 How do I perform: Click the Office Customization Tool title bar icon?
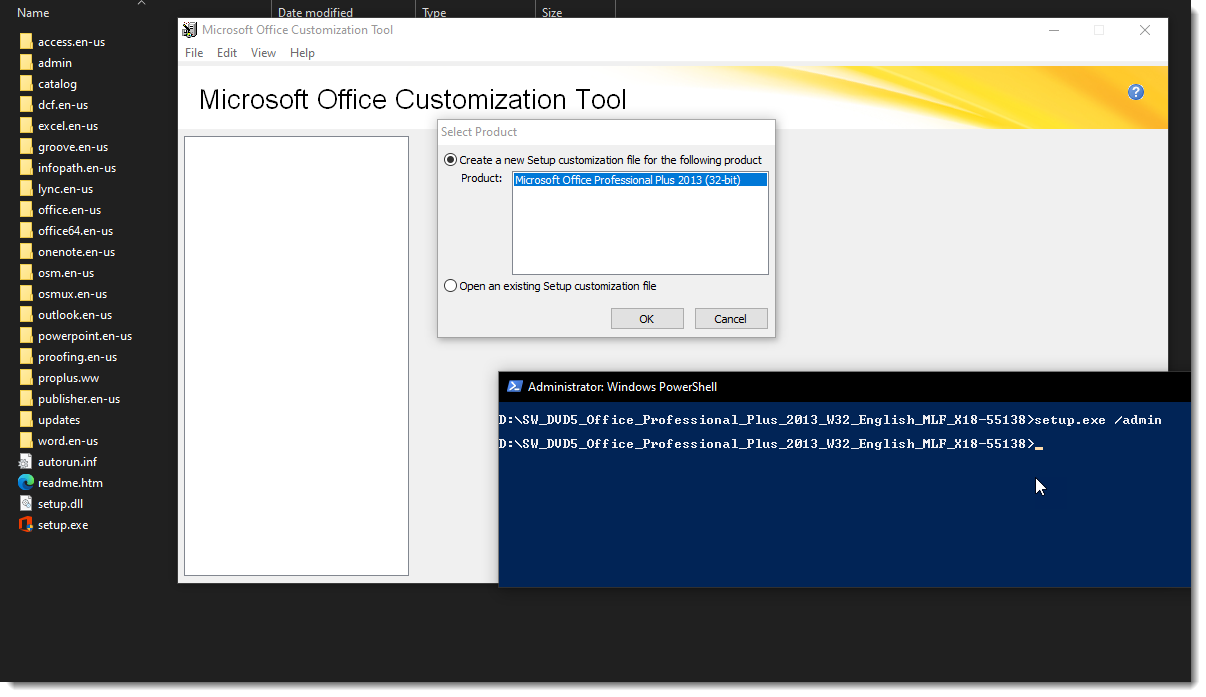190,30
